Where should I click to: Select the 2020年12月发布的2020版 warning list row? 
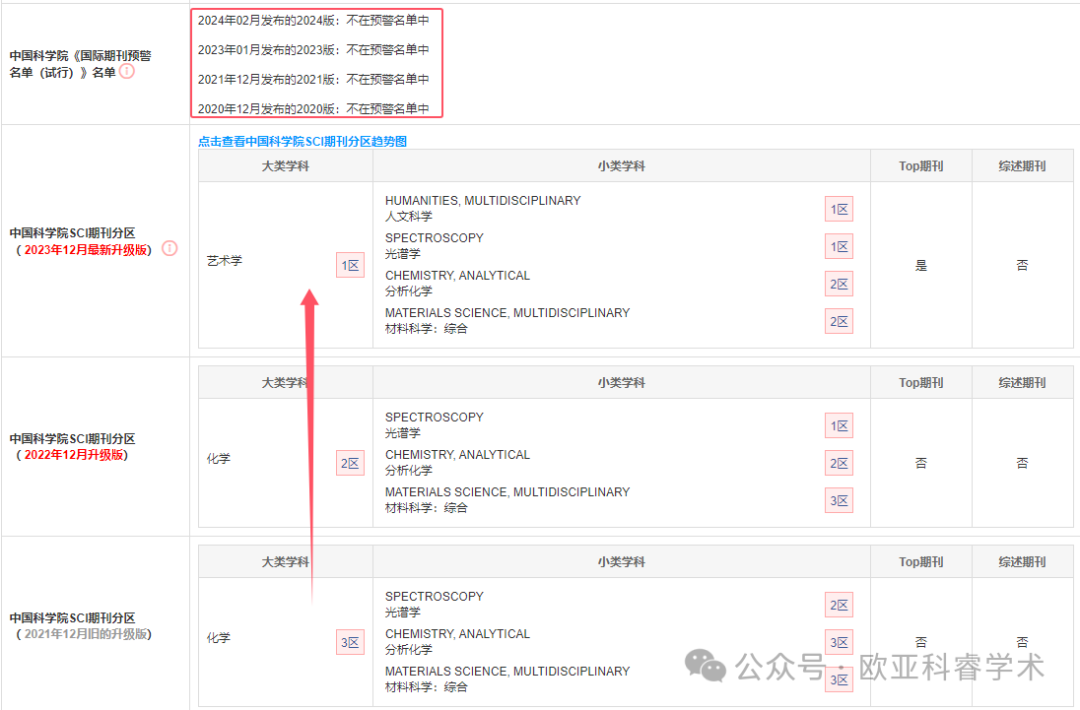tap(313, 108)
